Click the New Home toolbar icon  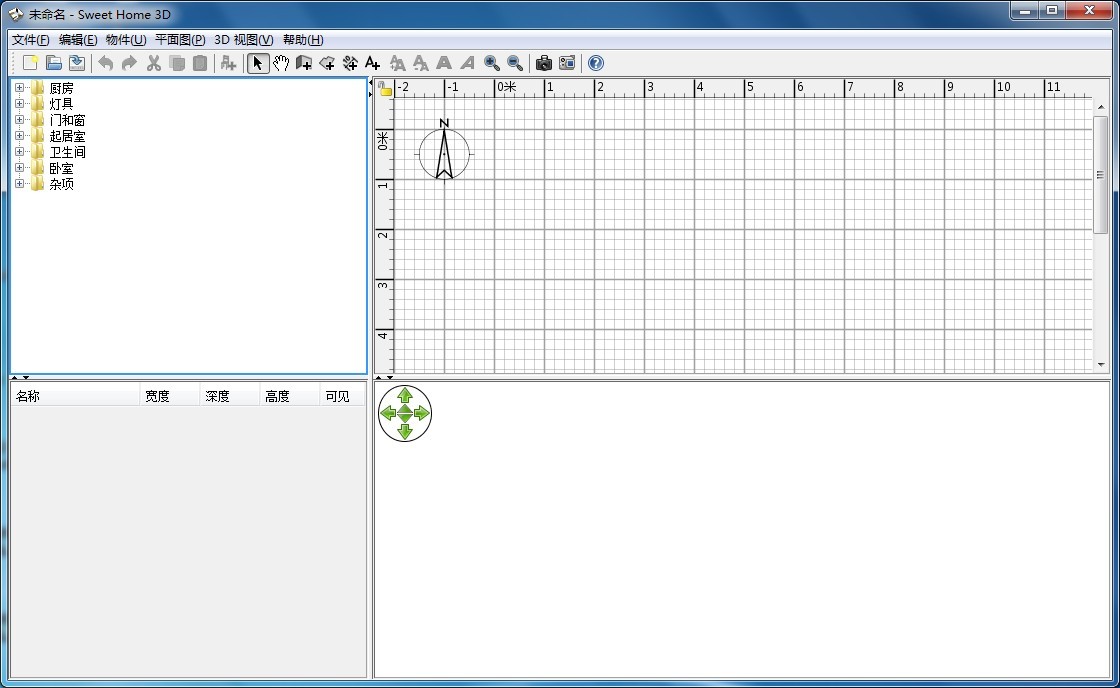pos(31,63)
